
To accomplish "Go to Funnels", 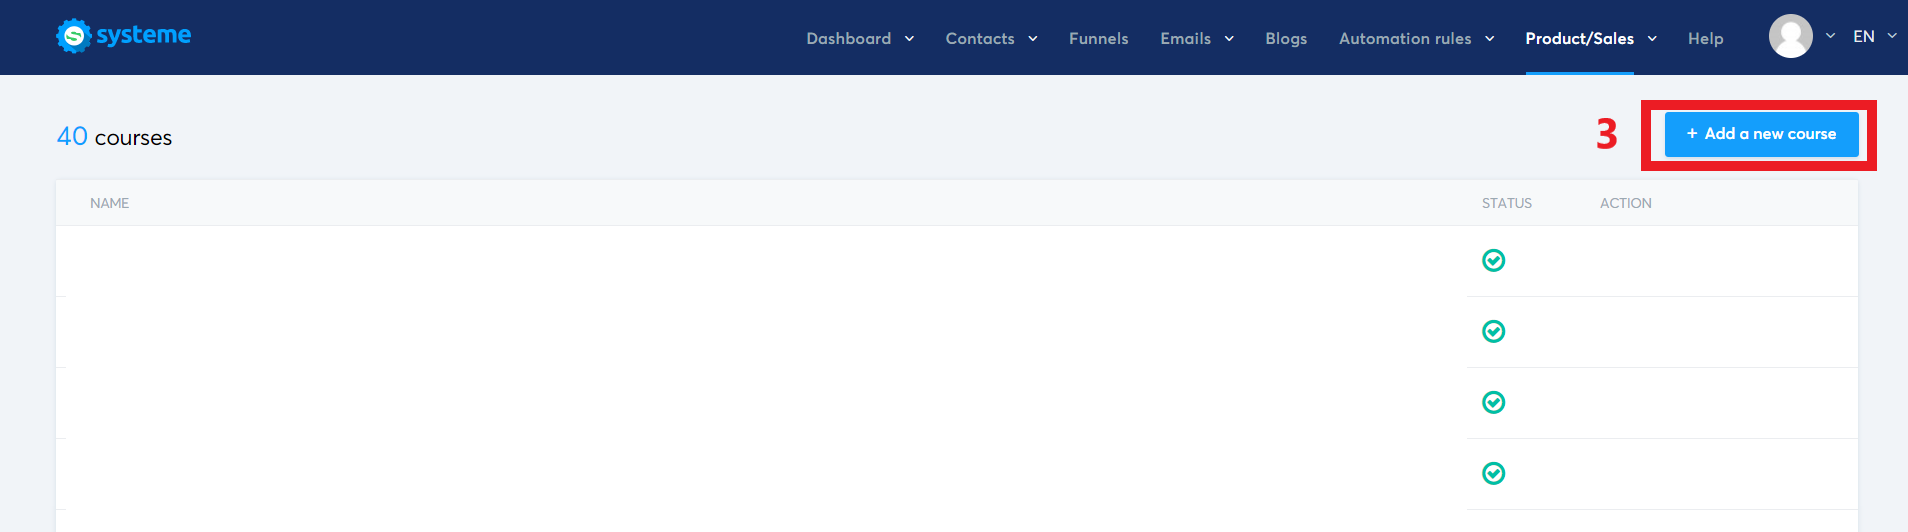I will [1098, 38].
